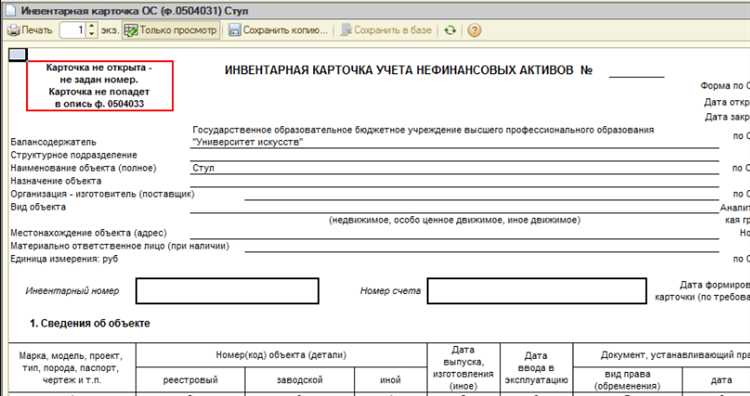Click Единица измерения: руб text
The image size is (750, 396).
tap(64, 259)
